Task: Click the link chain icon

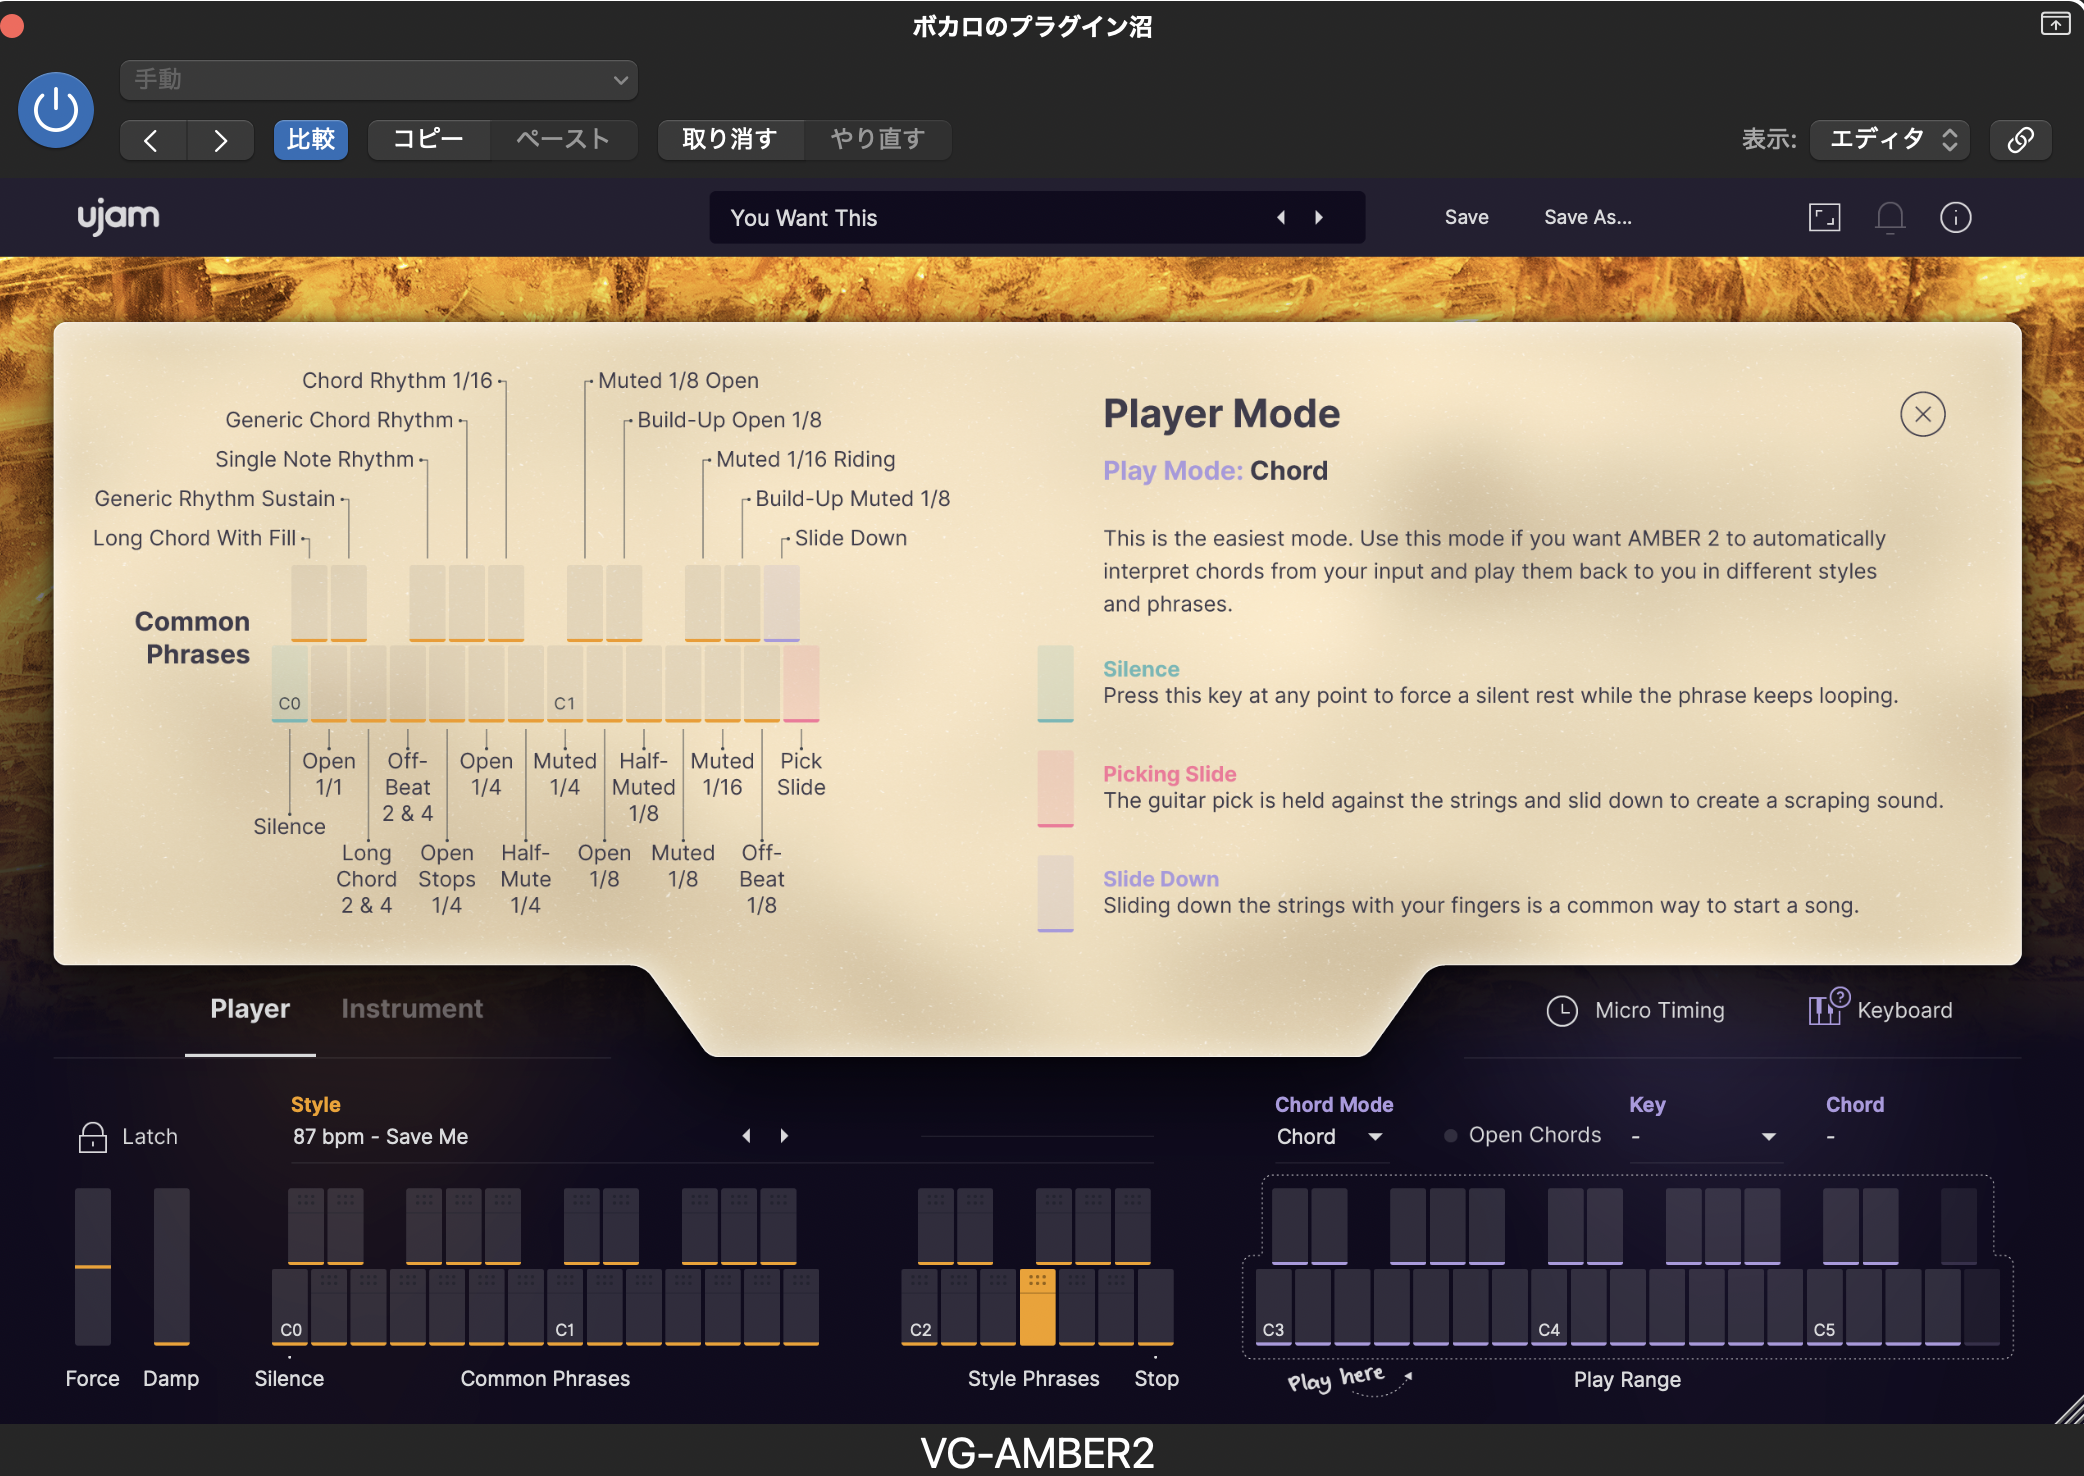Action: pyautogui.click(x=2021, y=139)
